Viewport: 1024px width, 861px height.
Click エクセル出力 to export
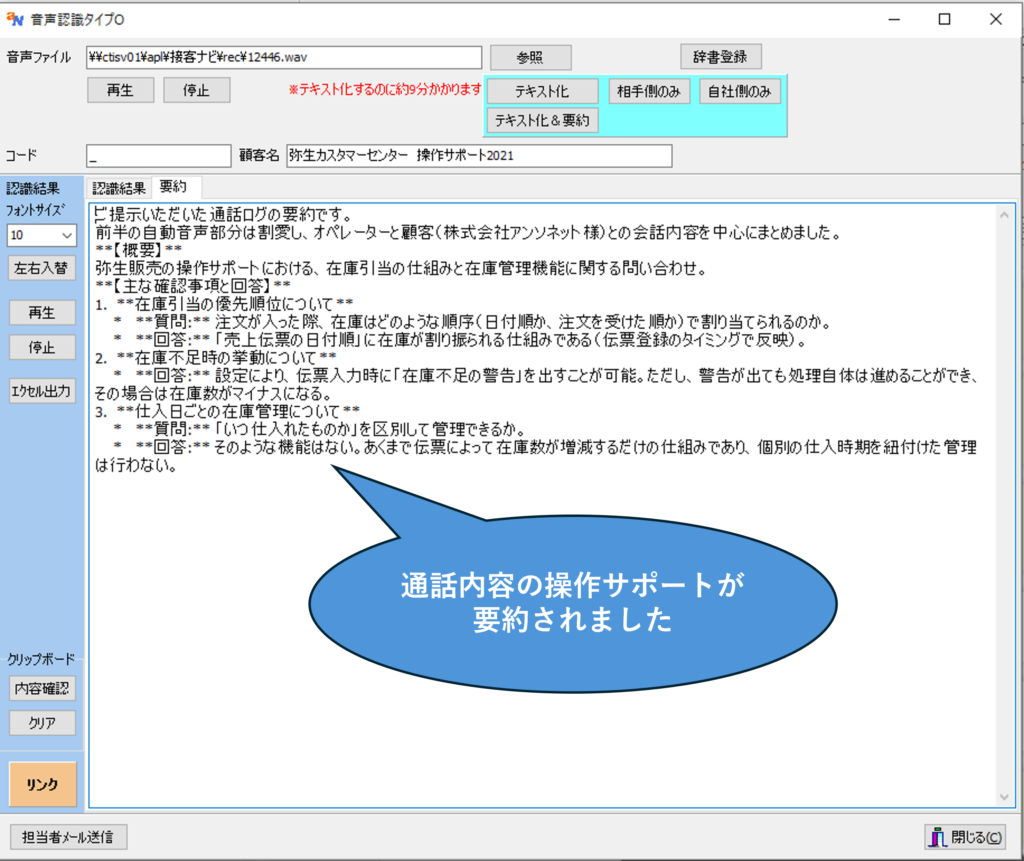[x=41, y=390]
